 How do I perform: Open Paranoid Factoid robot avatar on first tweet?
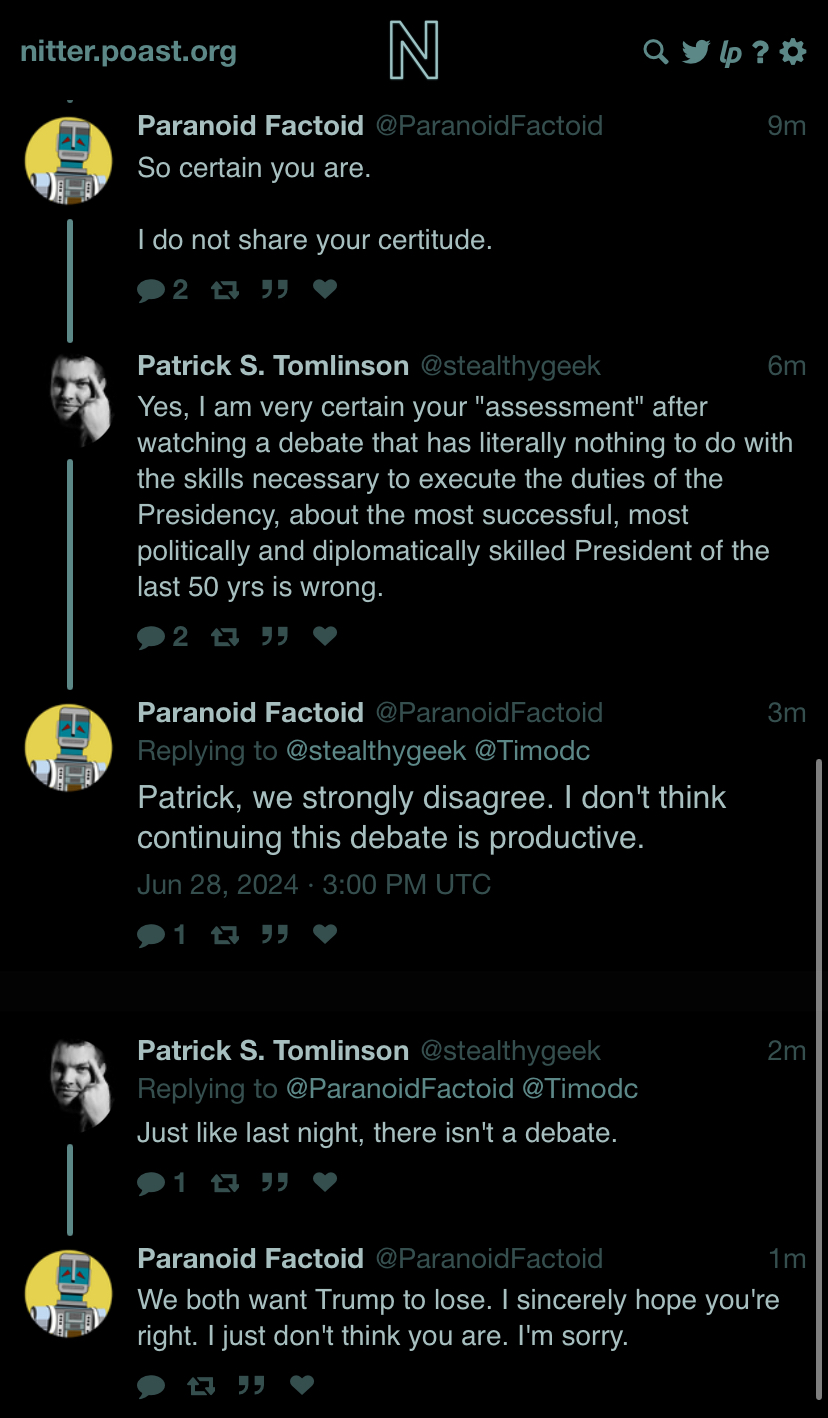tap(68, 160)
